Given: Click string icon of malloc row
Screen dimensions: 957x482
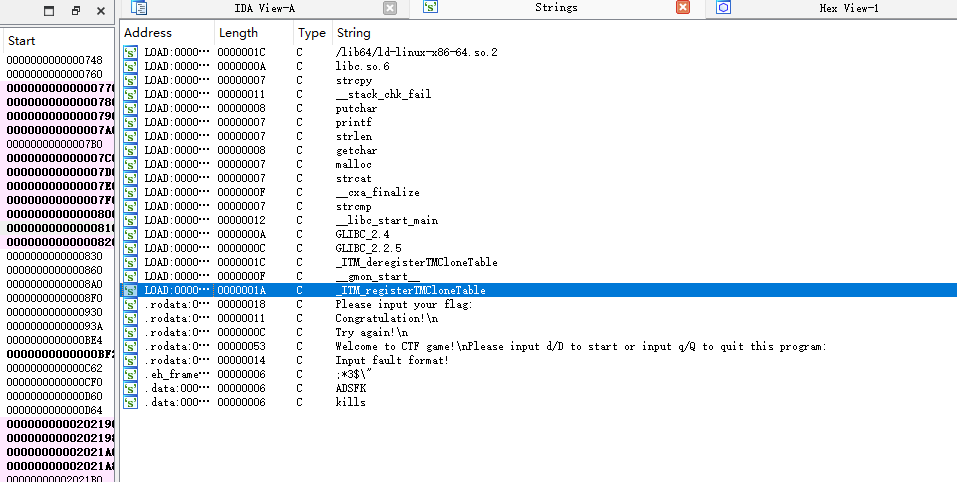Looking at the screenshot, I should click(x=131, y=165).
